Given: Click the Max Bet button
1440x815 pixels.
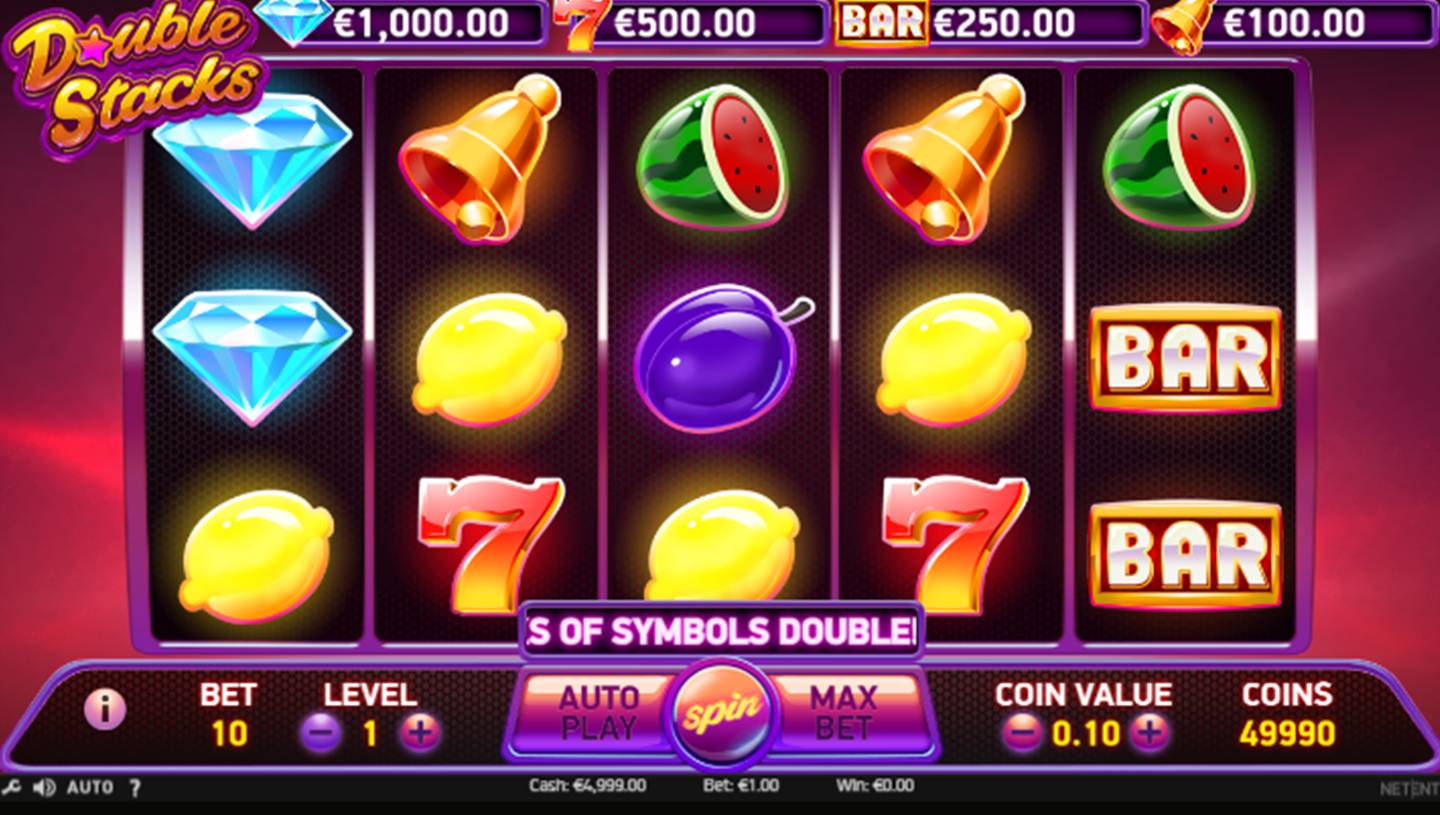Looking at the screenshot, I should [842, 713].
